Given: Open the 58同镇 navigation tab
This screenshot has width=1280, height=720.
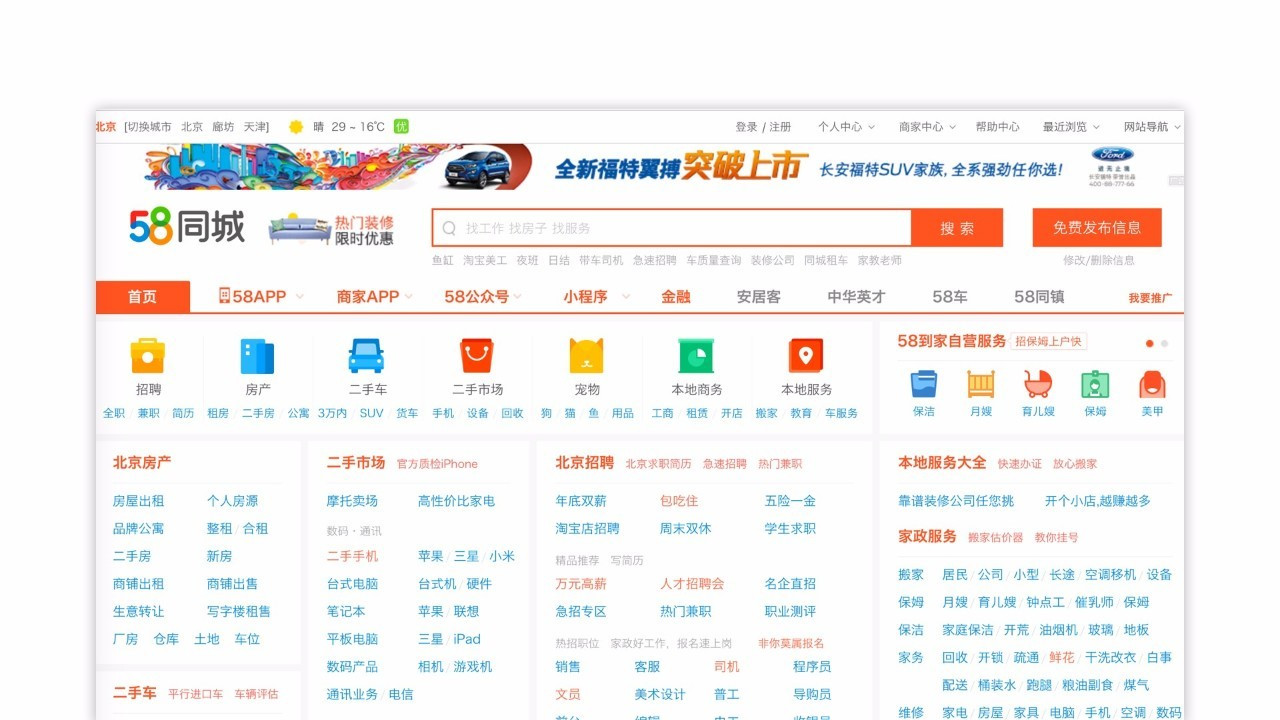Looking at the screenshot, I should tap(1039, 297).
